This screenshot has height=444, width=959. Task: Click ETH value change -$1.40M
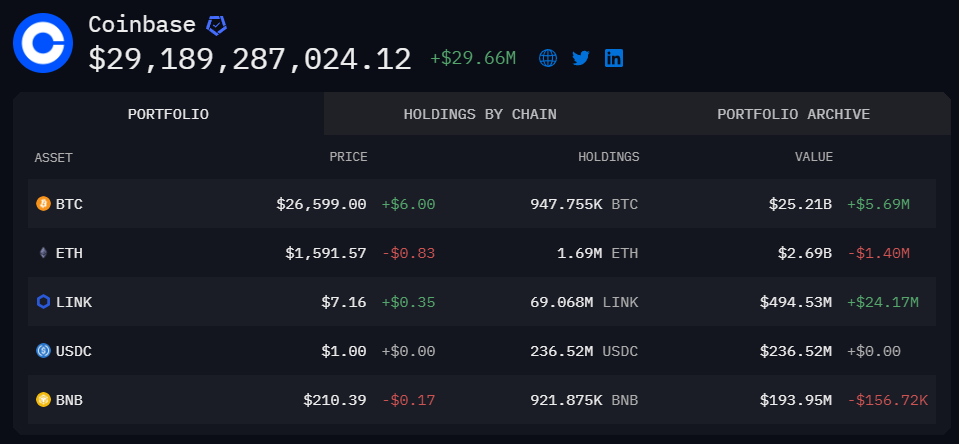click(x=878, y=253)
